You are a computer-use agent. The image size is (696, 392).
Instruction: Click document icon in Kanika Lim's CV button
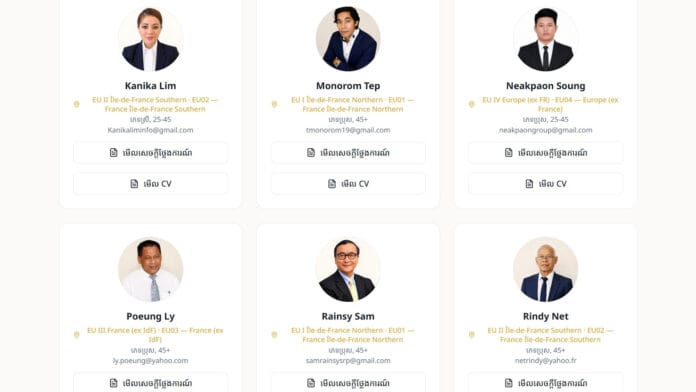point(134,184)
